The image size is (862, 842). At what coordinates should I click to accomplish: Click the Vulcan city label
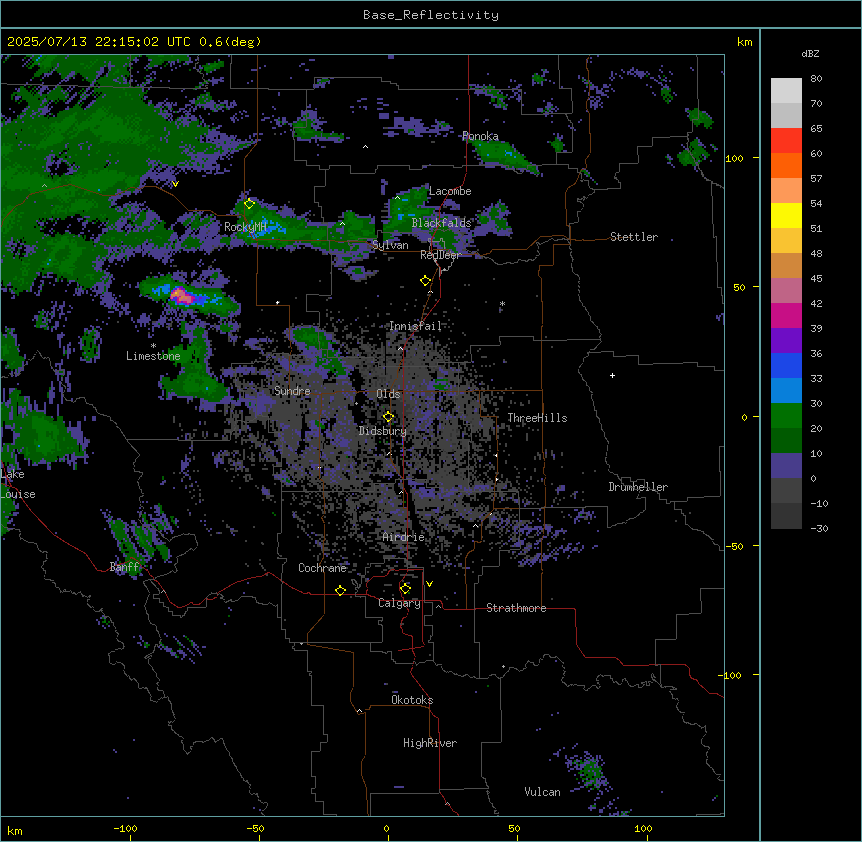pos(542,792)
